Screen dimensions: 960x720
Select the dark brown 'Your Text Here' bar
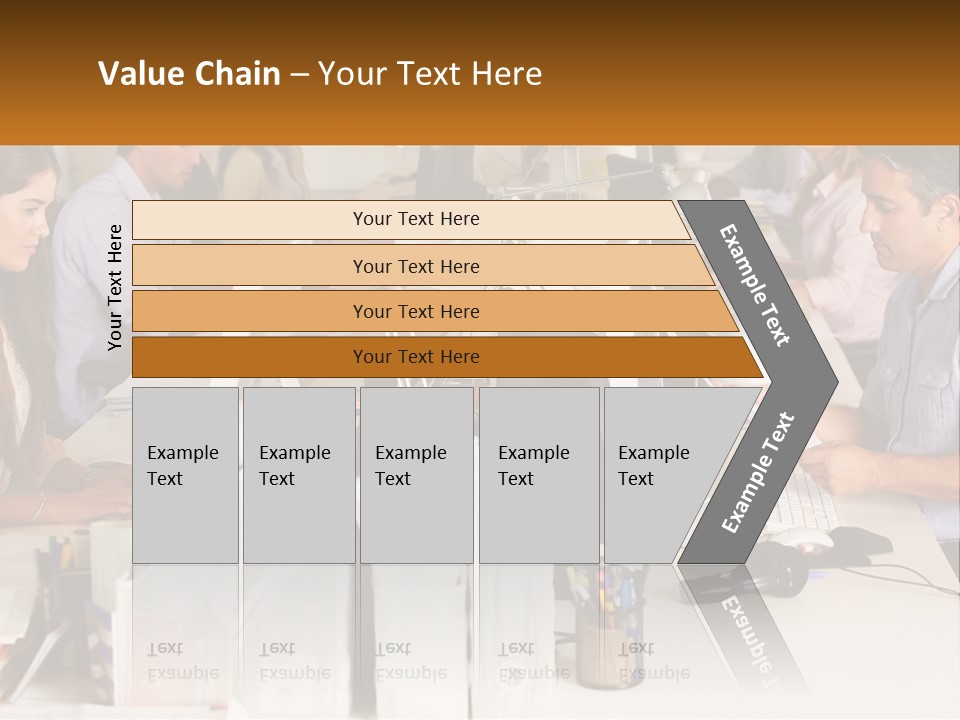pyautogui.click(x=448, y=357)
